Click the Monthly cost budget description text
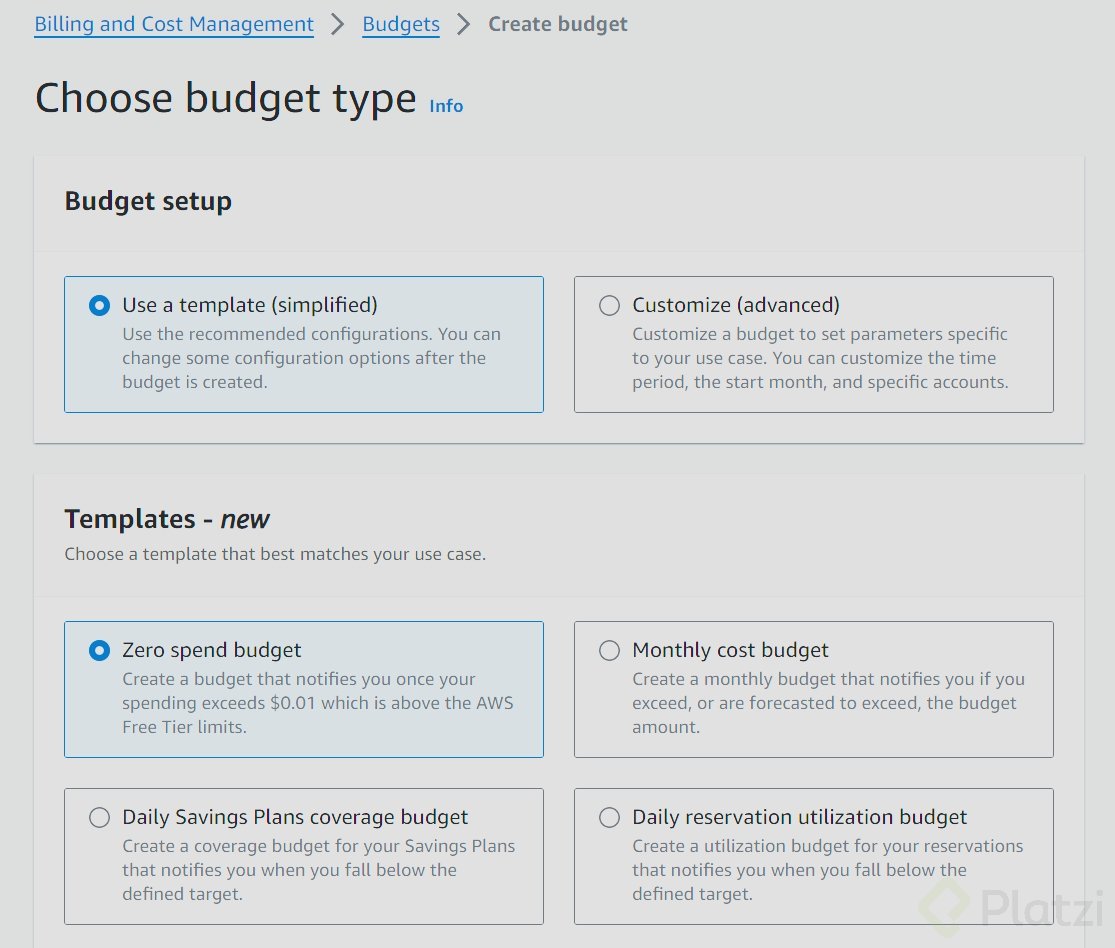This screenshot has width=1115, height=948. [828, 703]
